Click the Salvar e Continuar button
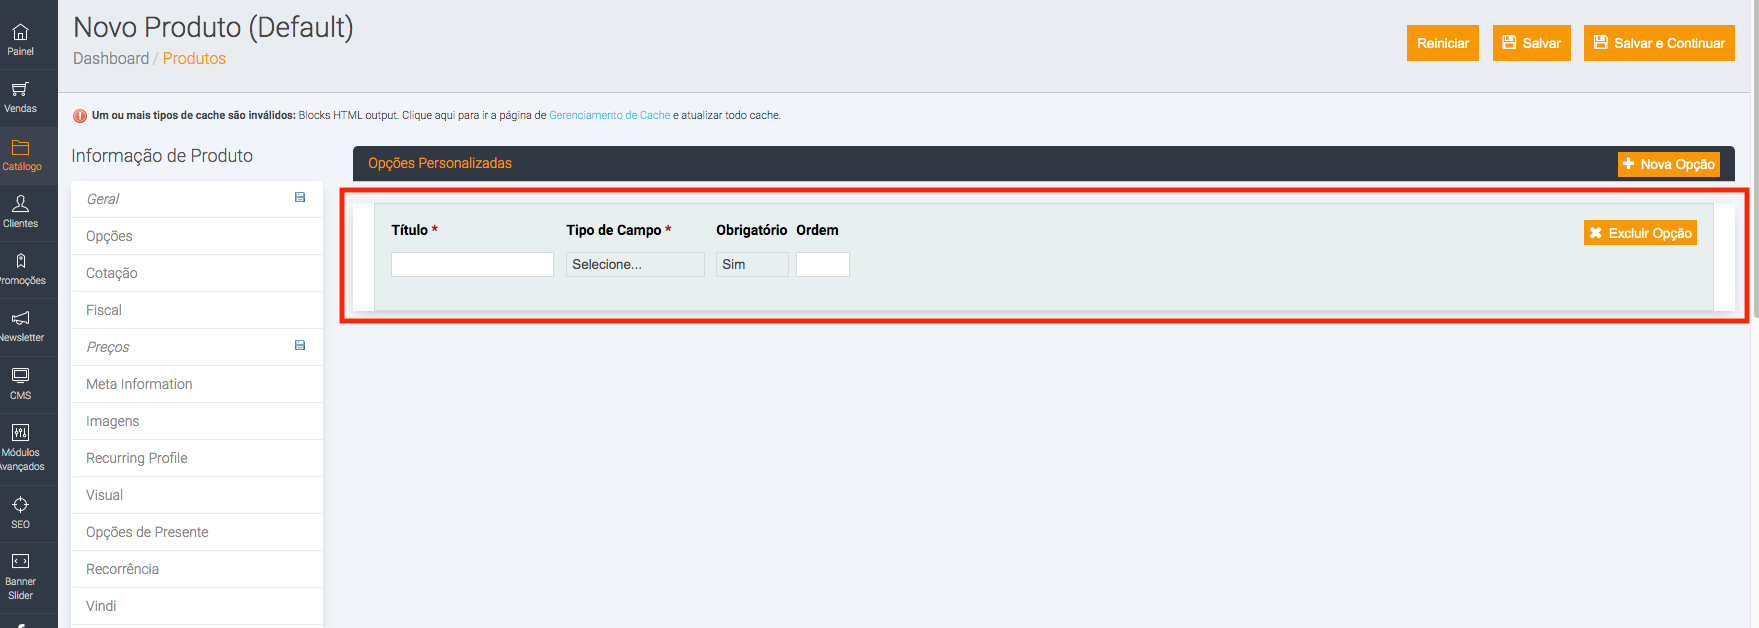 [x=1659, y=43]
